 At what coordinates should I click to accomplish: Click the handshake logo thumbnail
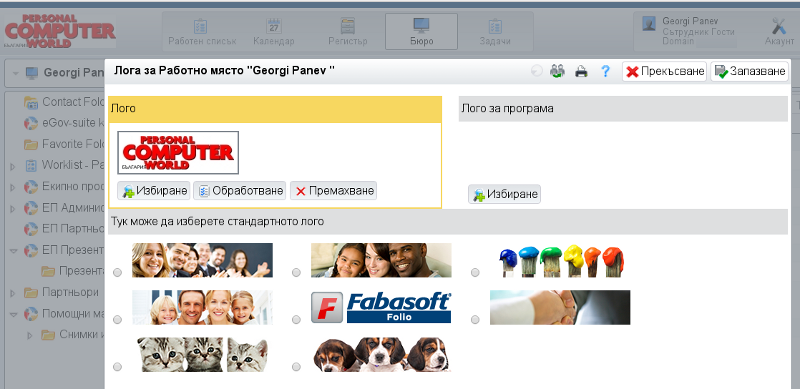(x=560, y=307)
